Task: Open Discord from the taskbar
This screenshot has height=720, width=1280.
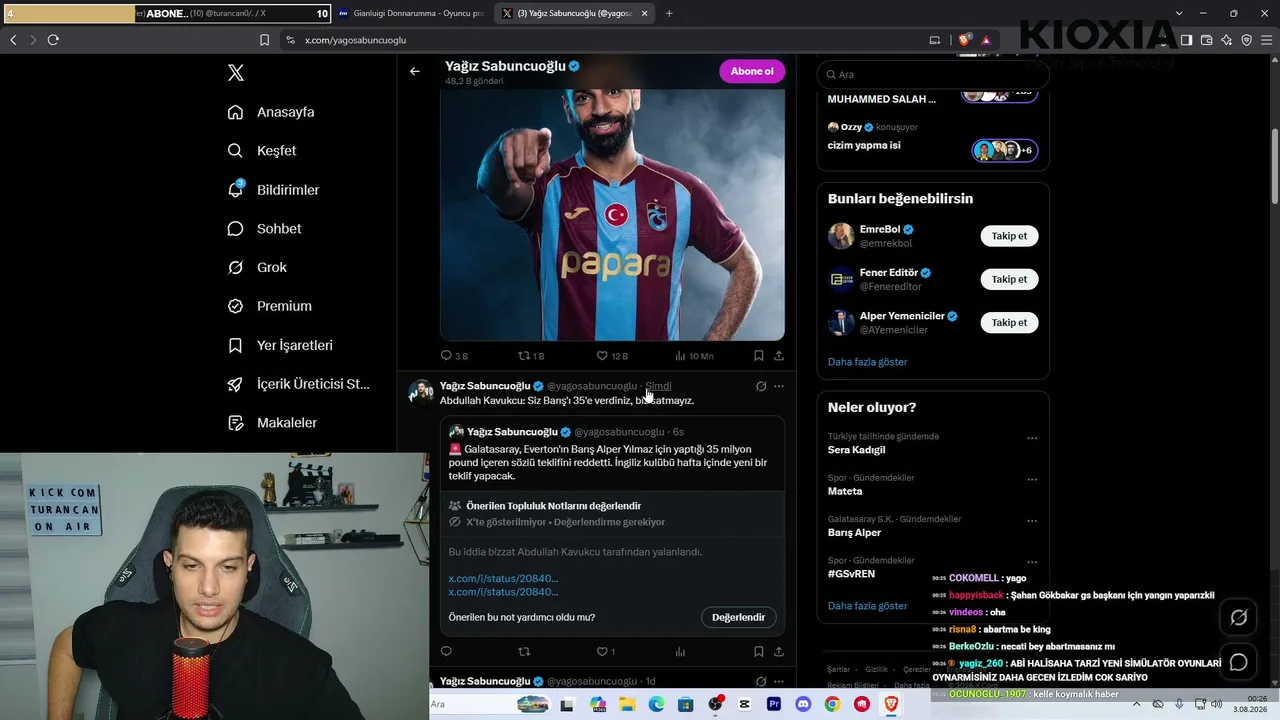Action: pyautogui.click(x=803, y=704)
